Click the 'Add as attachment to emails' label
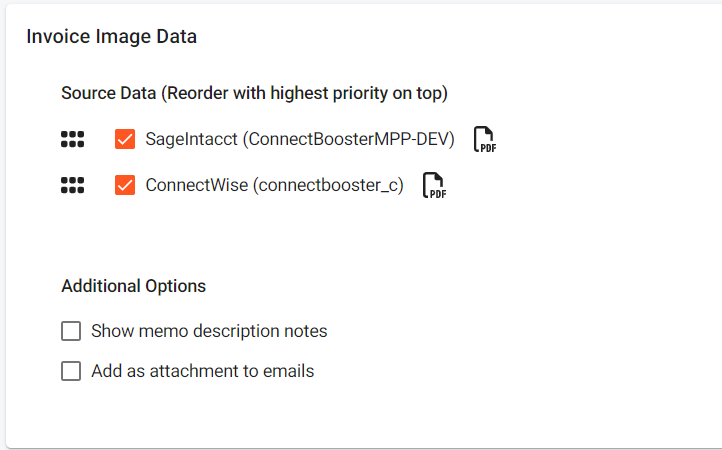 [202, 371]
